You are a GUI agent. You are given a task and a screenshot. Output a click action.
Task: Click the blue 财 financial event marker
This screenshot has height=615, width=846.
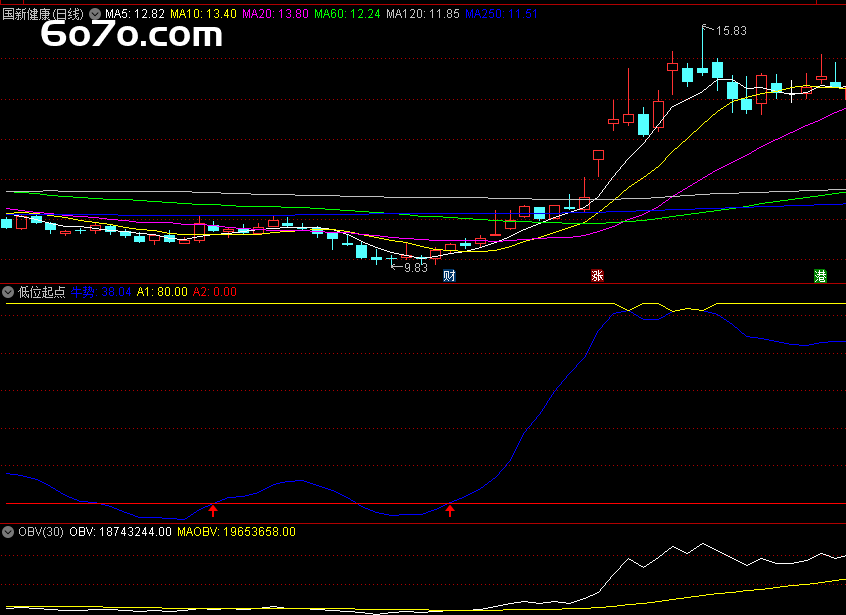click(x=449, y=276)
